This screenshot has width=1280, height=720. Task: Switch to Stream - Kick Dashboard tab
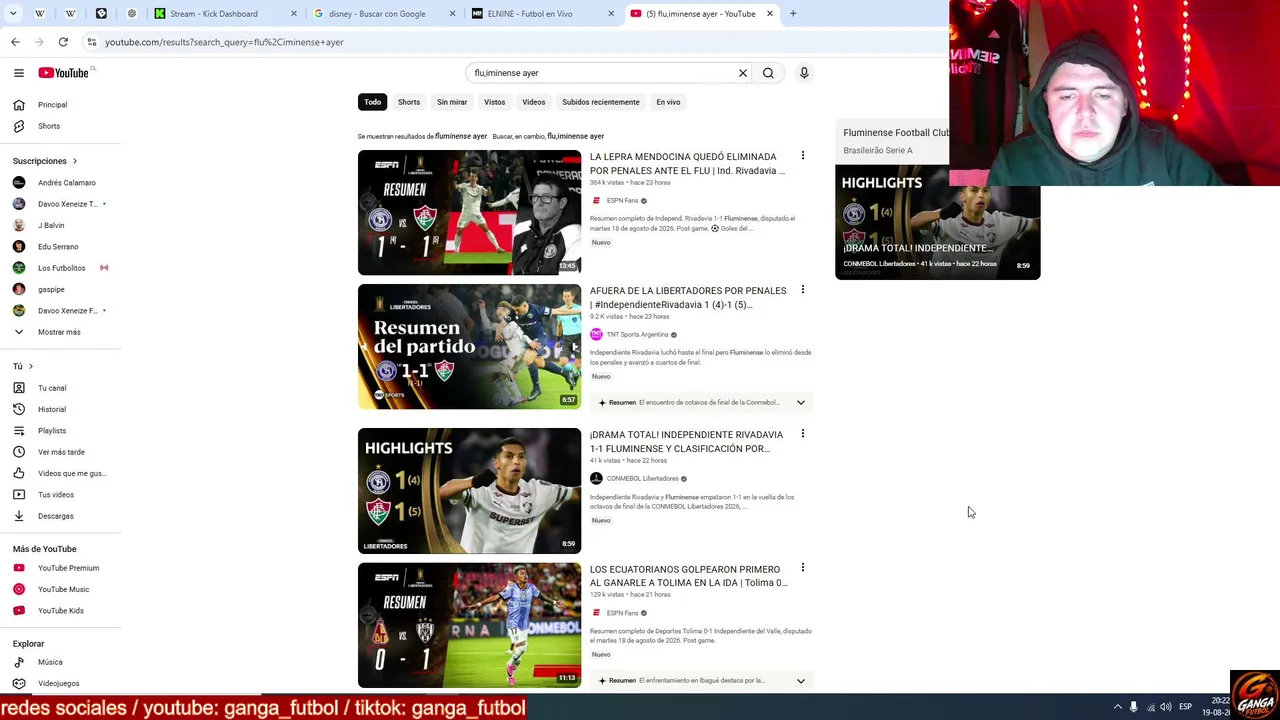coord(225,14)
